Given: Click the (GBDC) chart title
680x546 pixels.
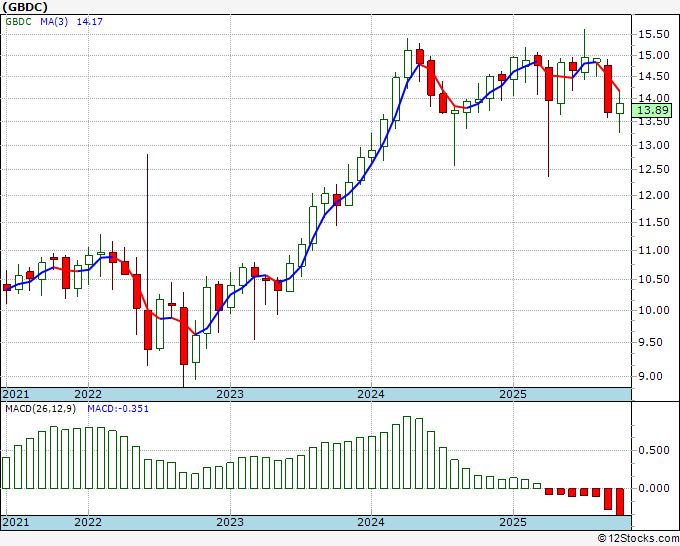Looking at the screenshot, I should (25, 7).
